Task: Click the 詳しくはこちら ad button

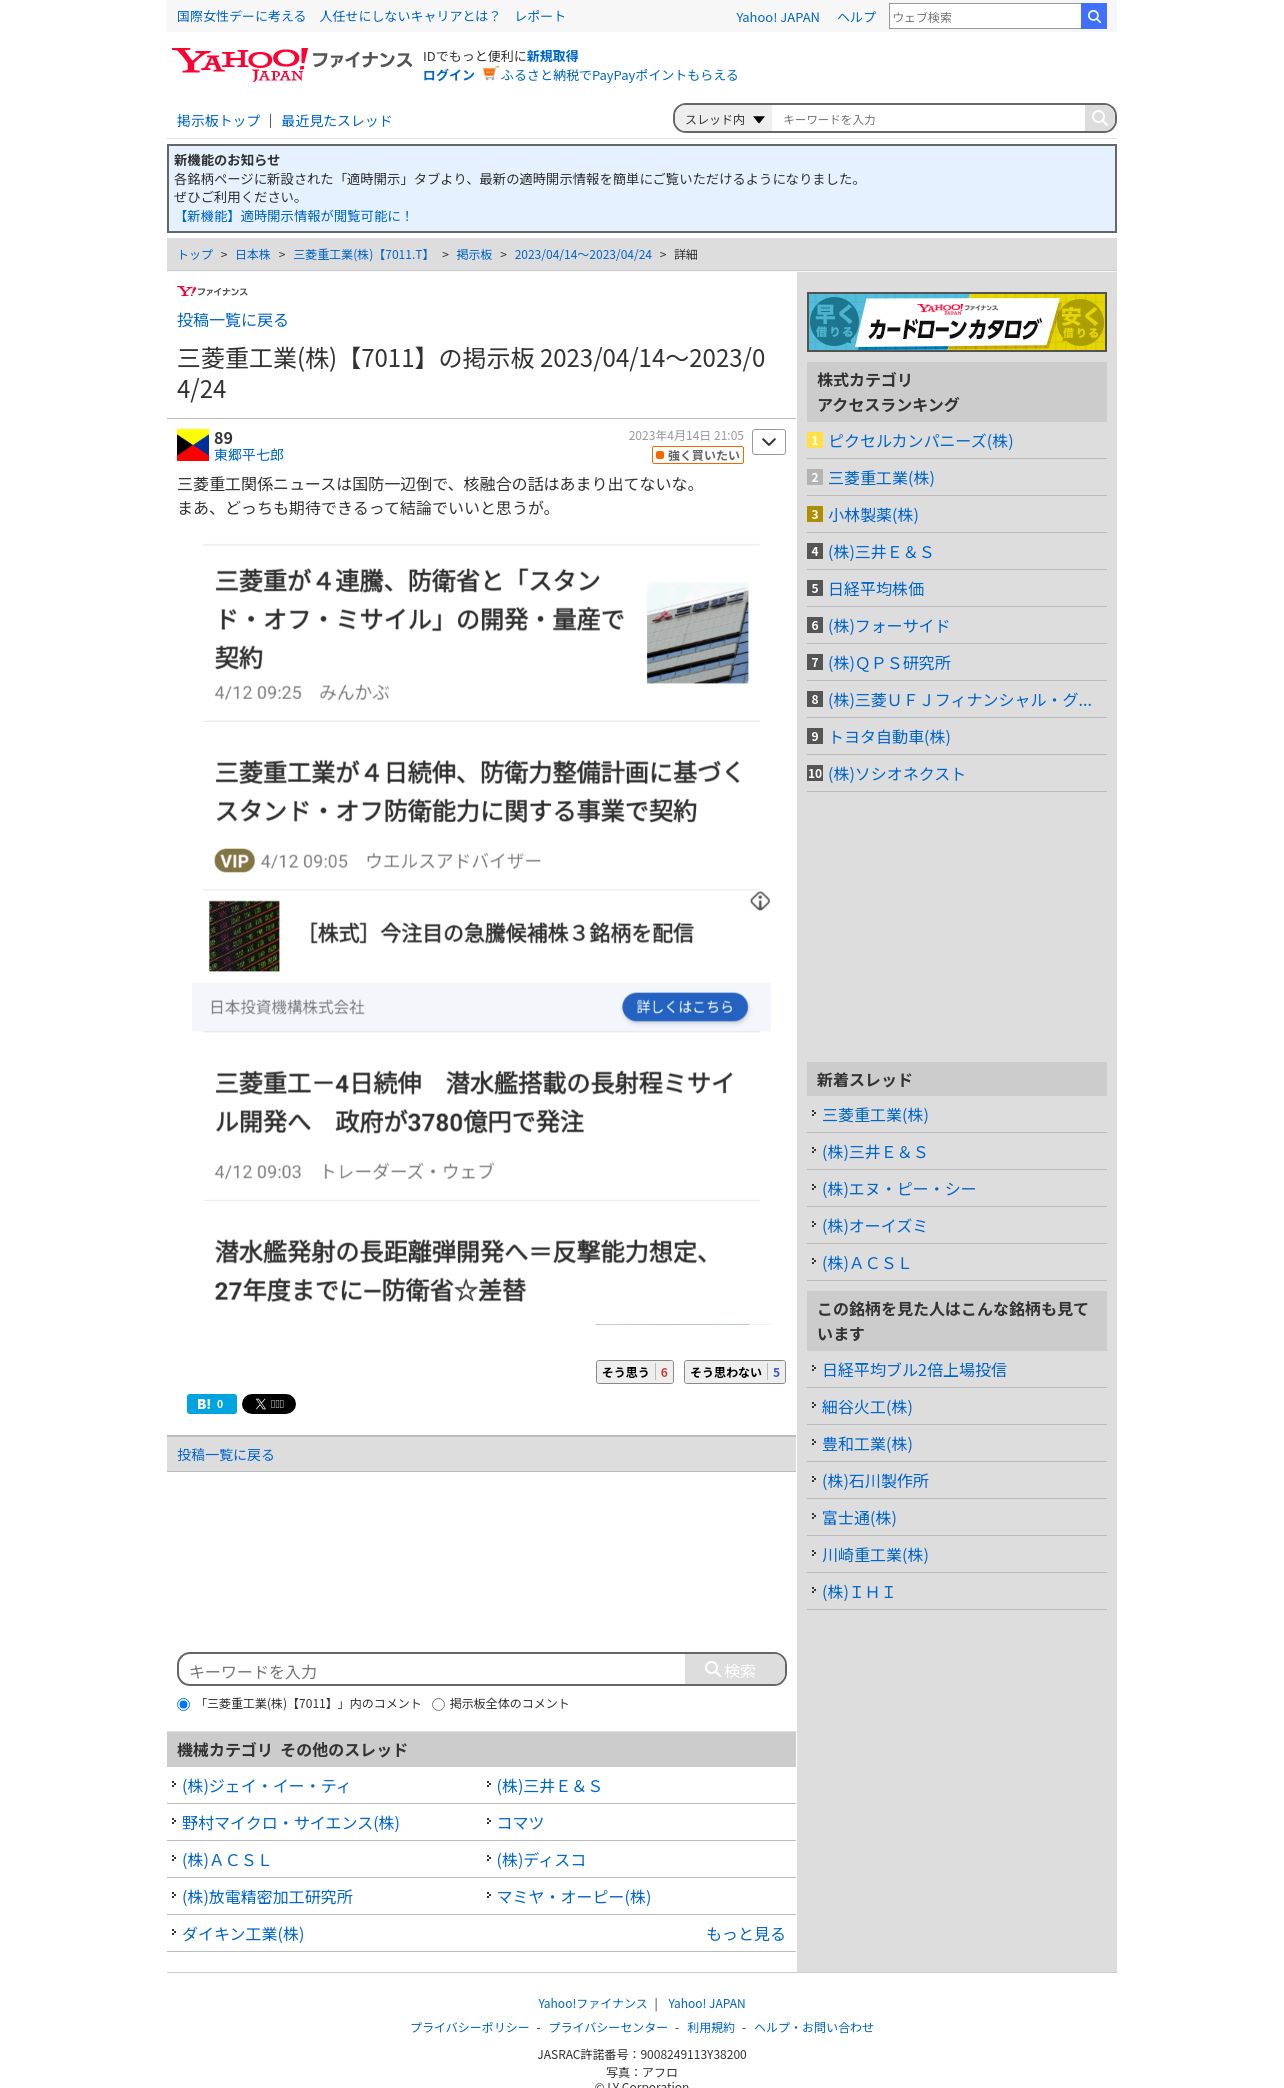Action: tap(685, 1007)
